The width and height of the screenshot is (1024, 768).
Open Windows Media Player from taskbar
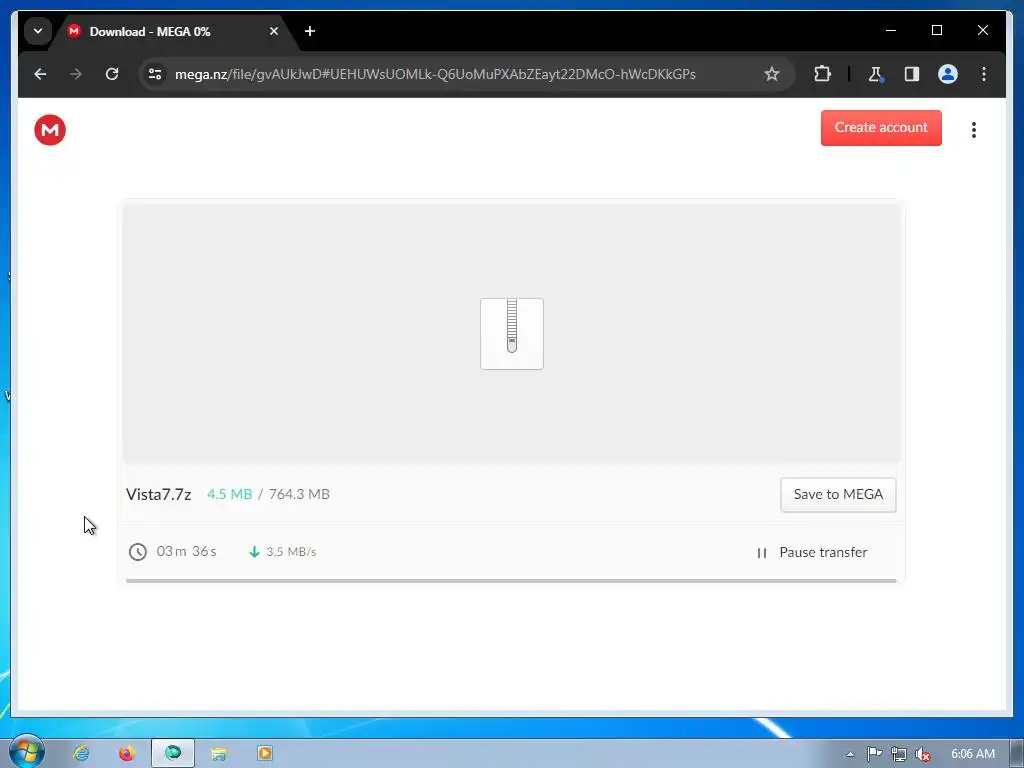tap(264, 753)
